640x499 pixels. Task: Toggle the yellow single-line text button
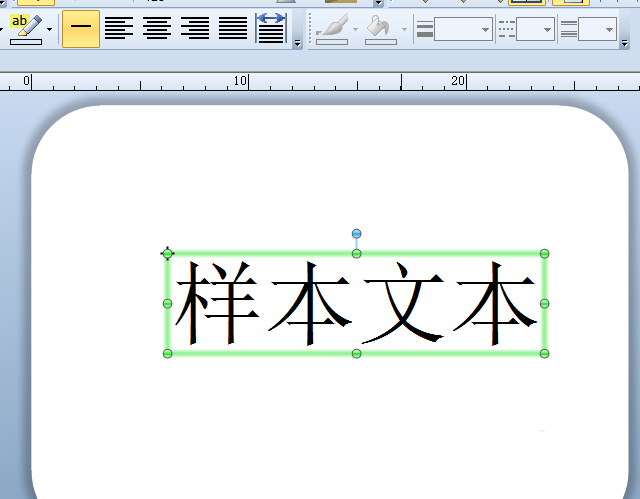click(x=81, y=29)
